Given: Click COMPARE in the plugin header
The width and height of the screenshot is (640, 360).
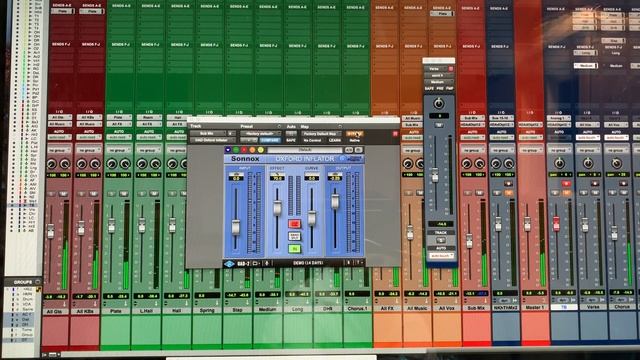Looking at the screenshot, I should pos(269,140).
